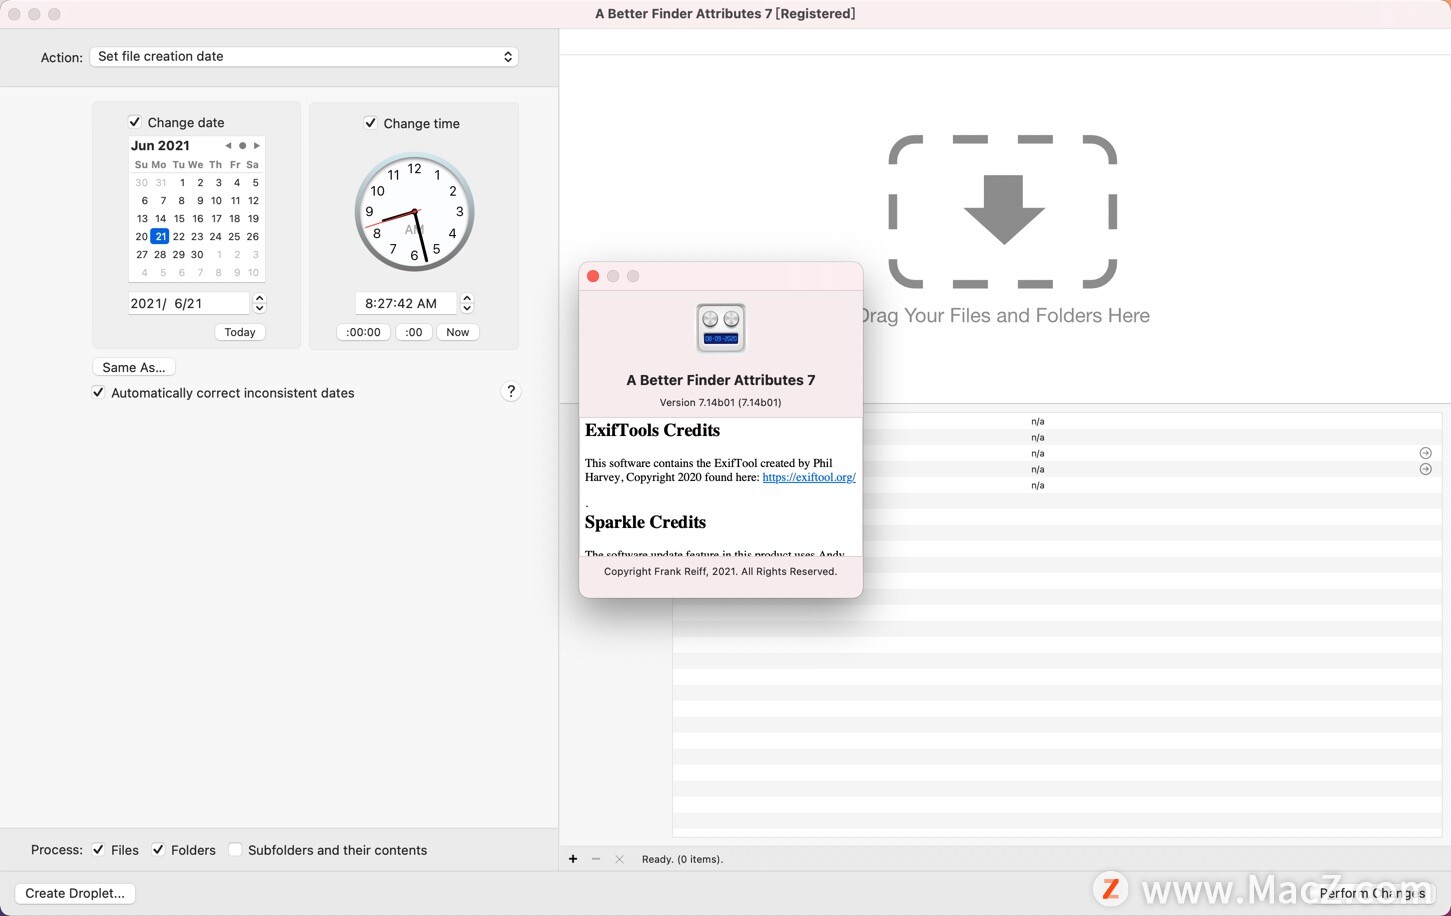Click the :00:00 reset button

(363, 332)
